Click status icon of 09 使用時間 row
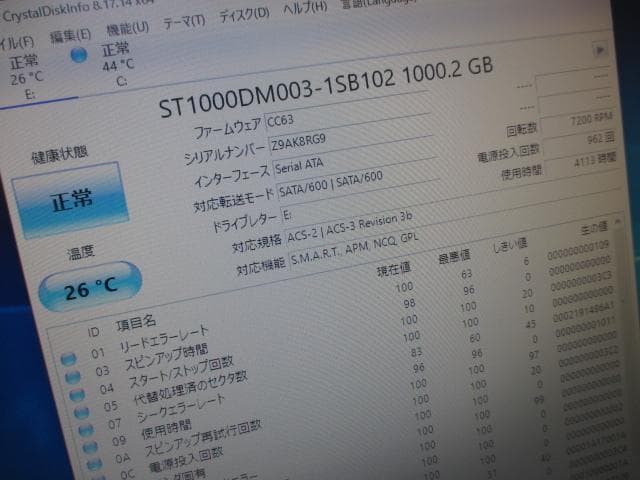Image resolution: width=640 pixels, height=480 pixels. tap(90, 447)
